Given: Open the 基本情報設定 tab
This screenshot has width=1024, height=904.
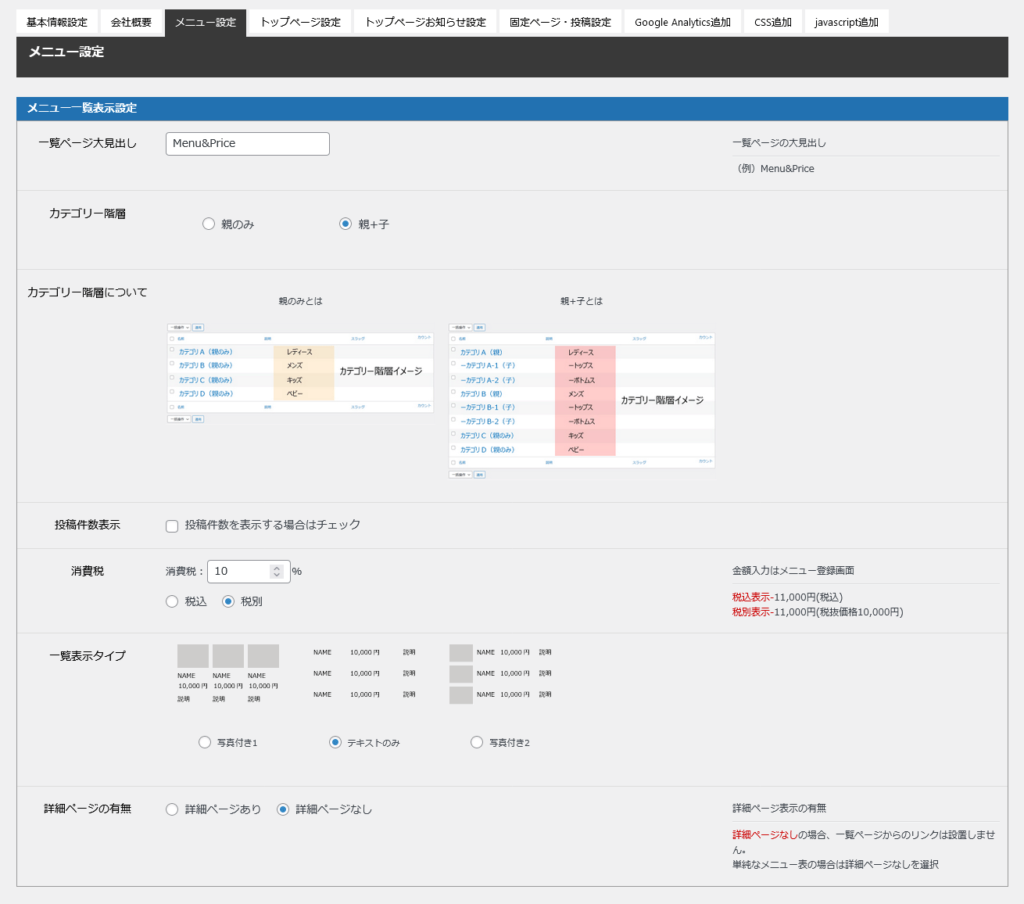Looking at the screenshot, I should tap(57, 22).
